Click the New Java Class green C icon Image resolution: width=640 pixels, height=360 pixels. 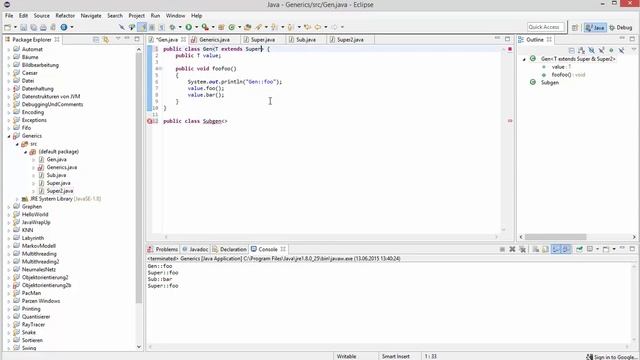pyautogui.click(x=232, y=27)
